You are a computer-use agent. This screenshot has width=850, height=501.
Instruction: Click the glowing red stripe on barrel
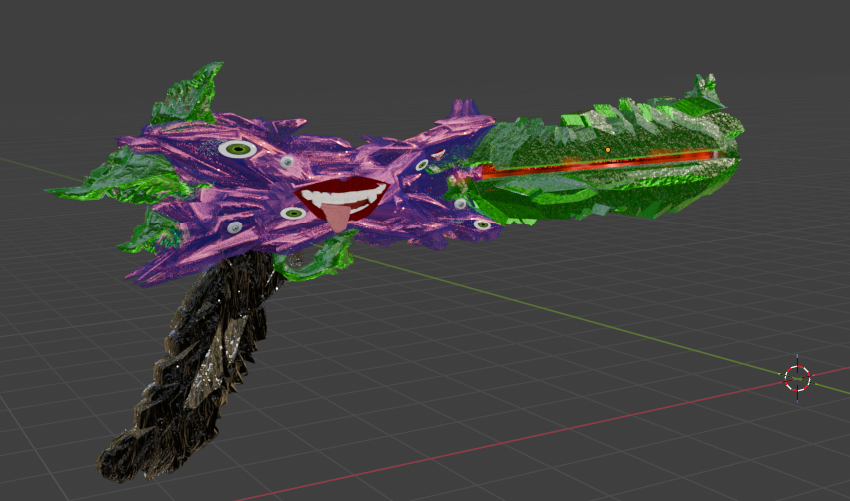(599, 163)
